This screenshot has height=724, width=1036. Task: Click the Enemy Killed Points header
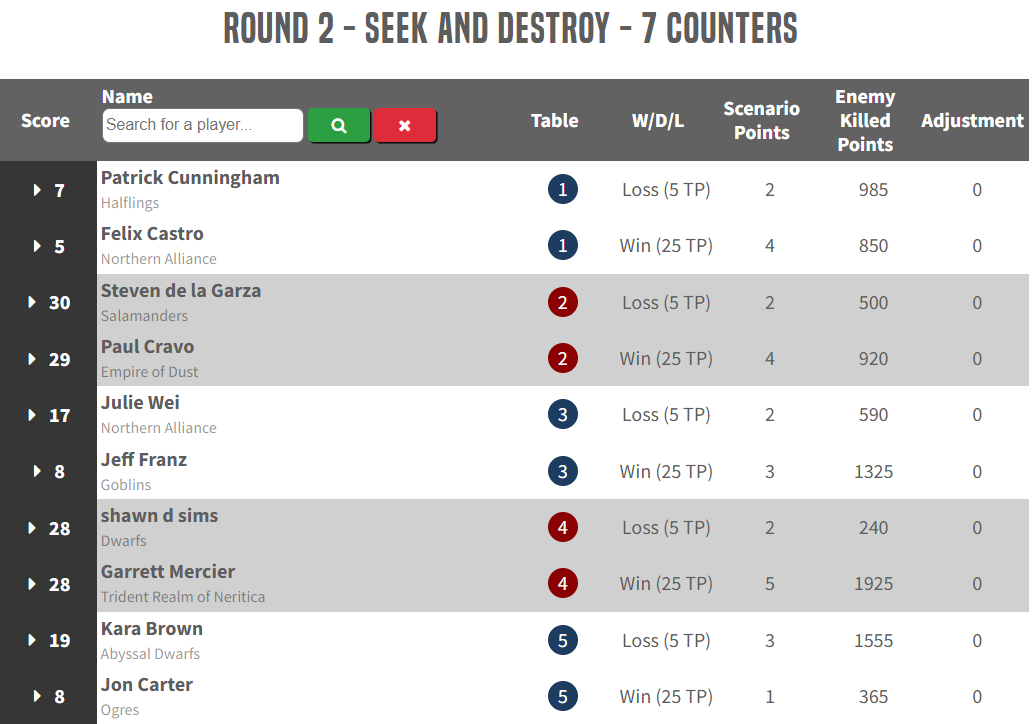click(x=865, y=121)
